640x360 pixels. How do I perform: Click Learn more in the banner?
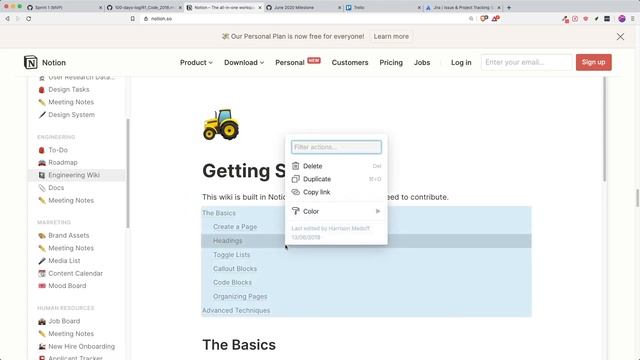point(391,36)
